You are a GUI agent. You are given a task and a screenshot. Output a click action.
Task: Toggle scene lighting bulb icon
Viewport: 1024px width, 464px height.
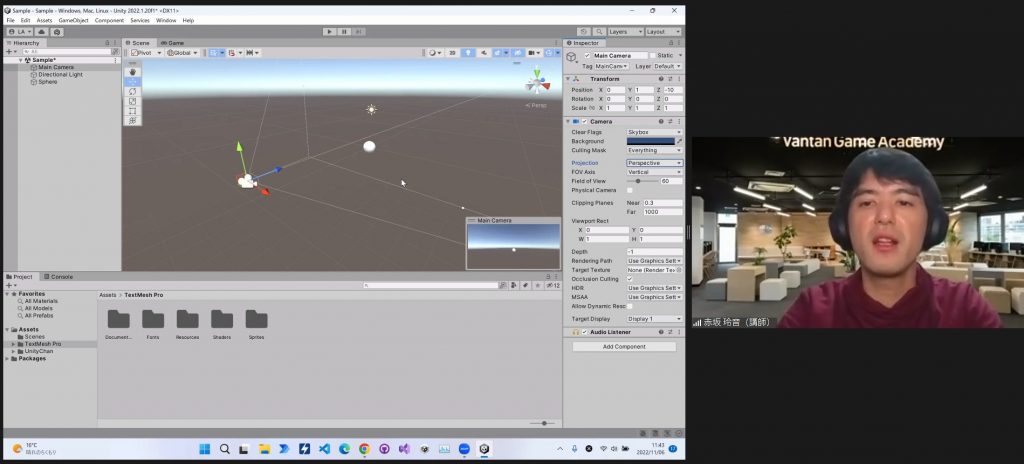point(468,52)
